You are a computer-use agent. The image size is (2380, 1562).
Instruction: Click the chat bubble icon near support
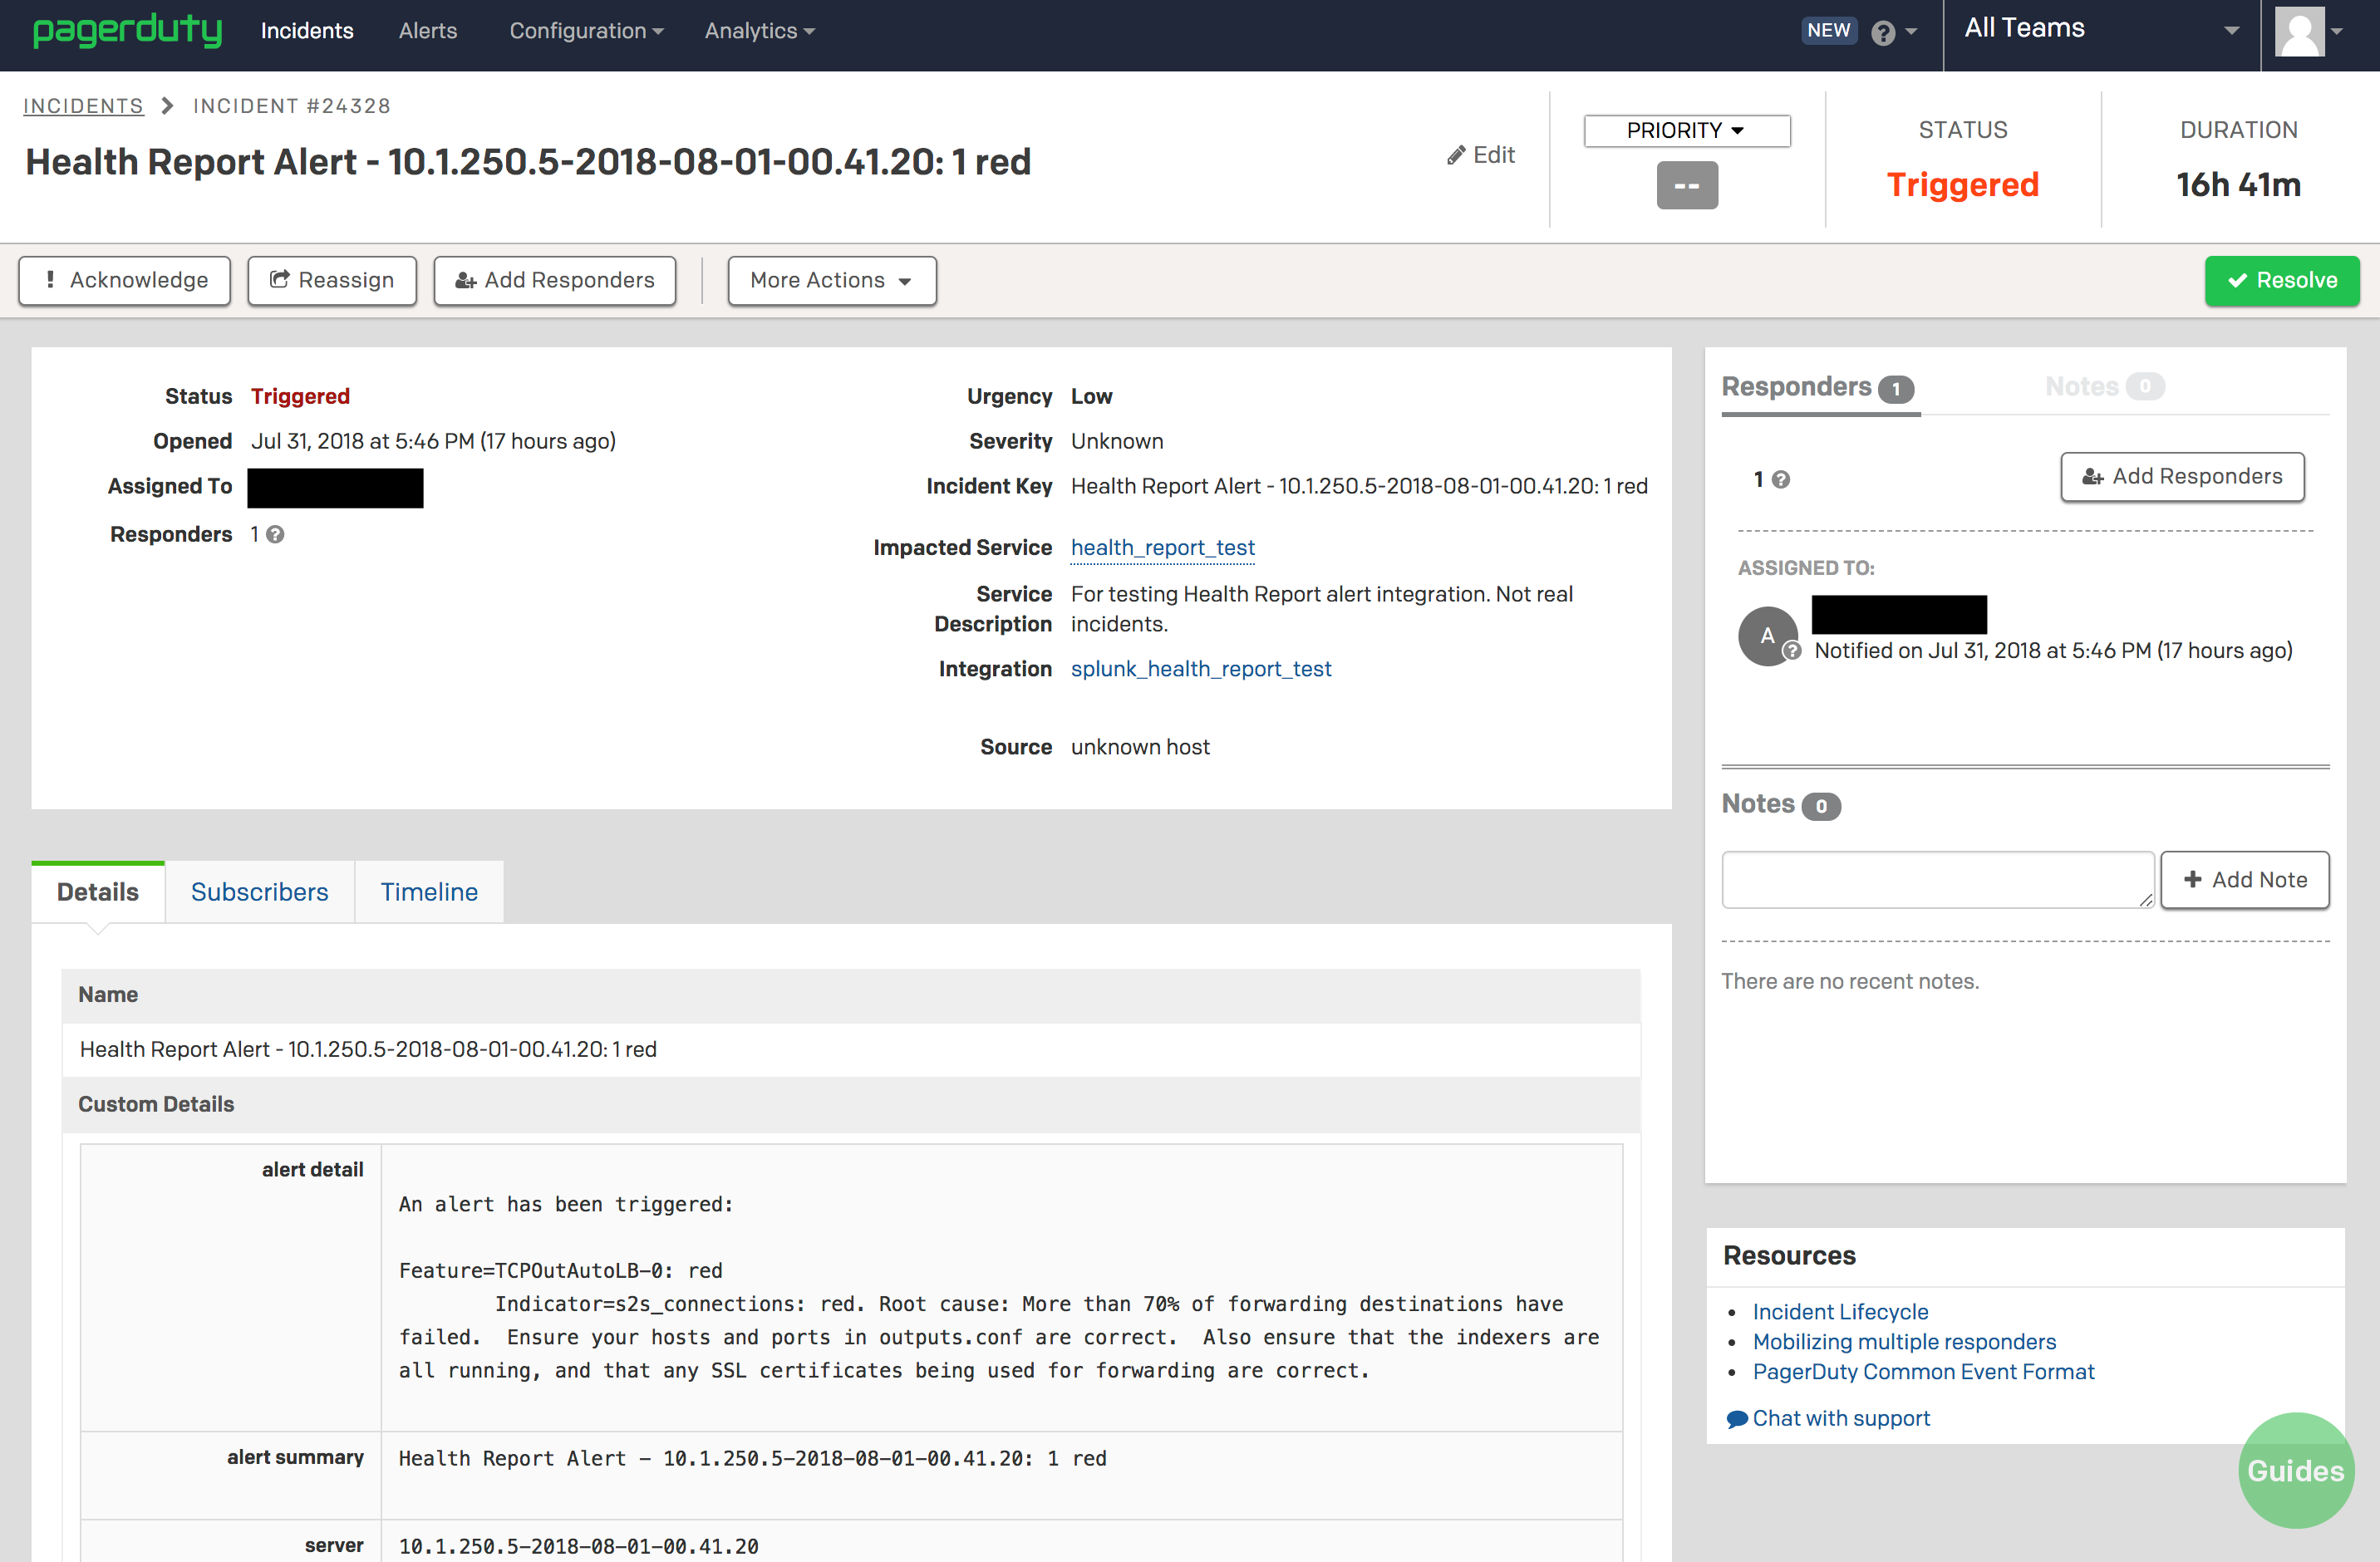(x=1738, y=1418)
